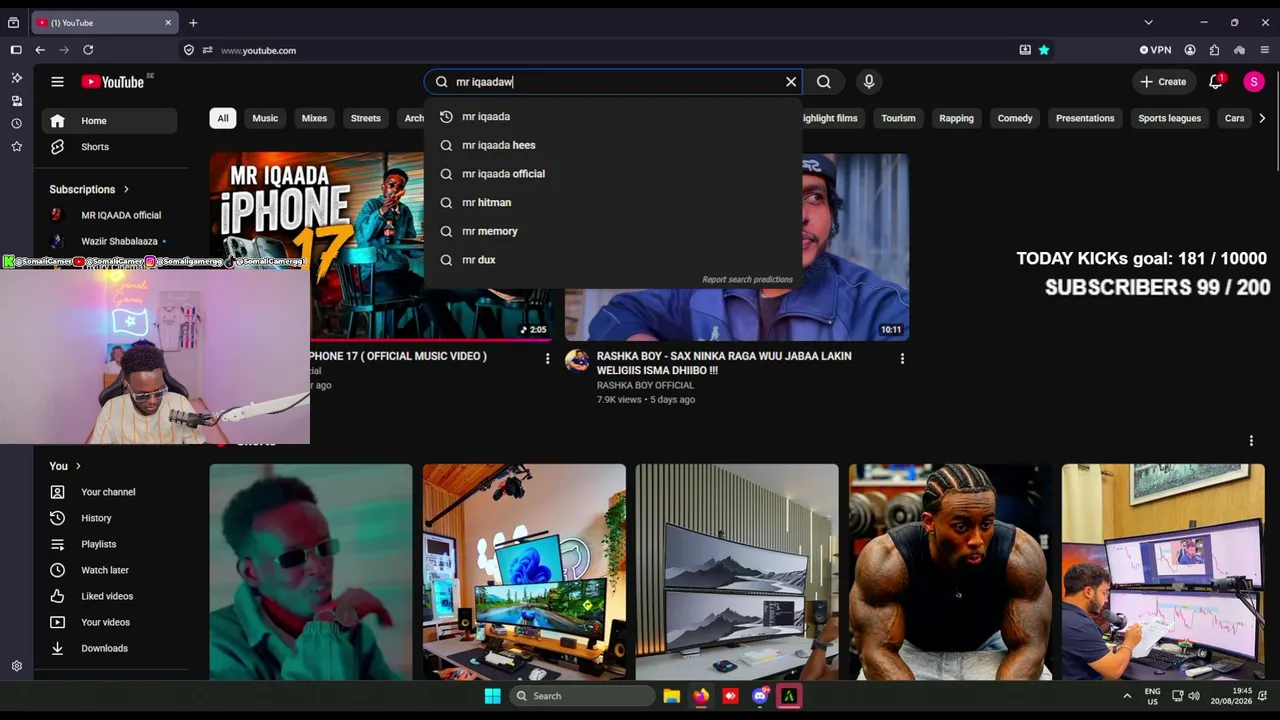Viewport: 1280px width, 720px height.
Task: Open the browser profile icon
Action: pyautogui.click(x=1190, y=50)
